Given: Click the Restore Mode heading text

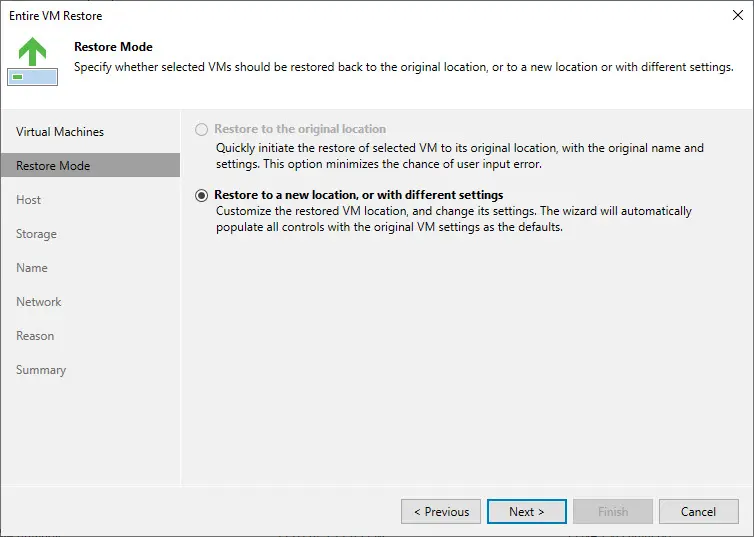Looking at the screenshot, I should point(113,47).
